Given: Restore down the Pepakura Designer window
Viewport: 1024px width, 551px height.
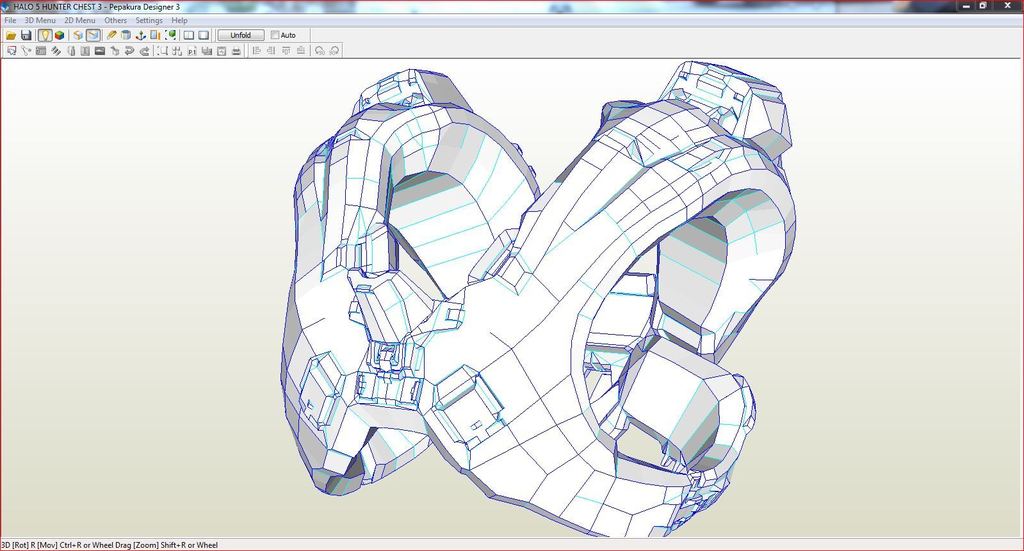Looking at the screenshot, I should coord(983,7).
